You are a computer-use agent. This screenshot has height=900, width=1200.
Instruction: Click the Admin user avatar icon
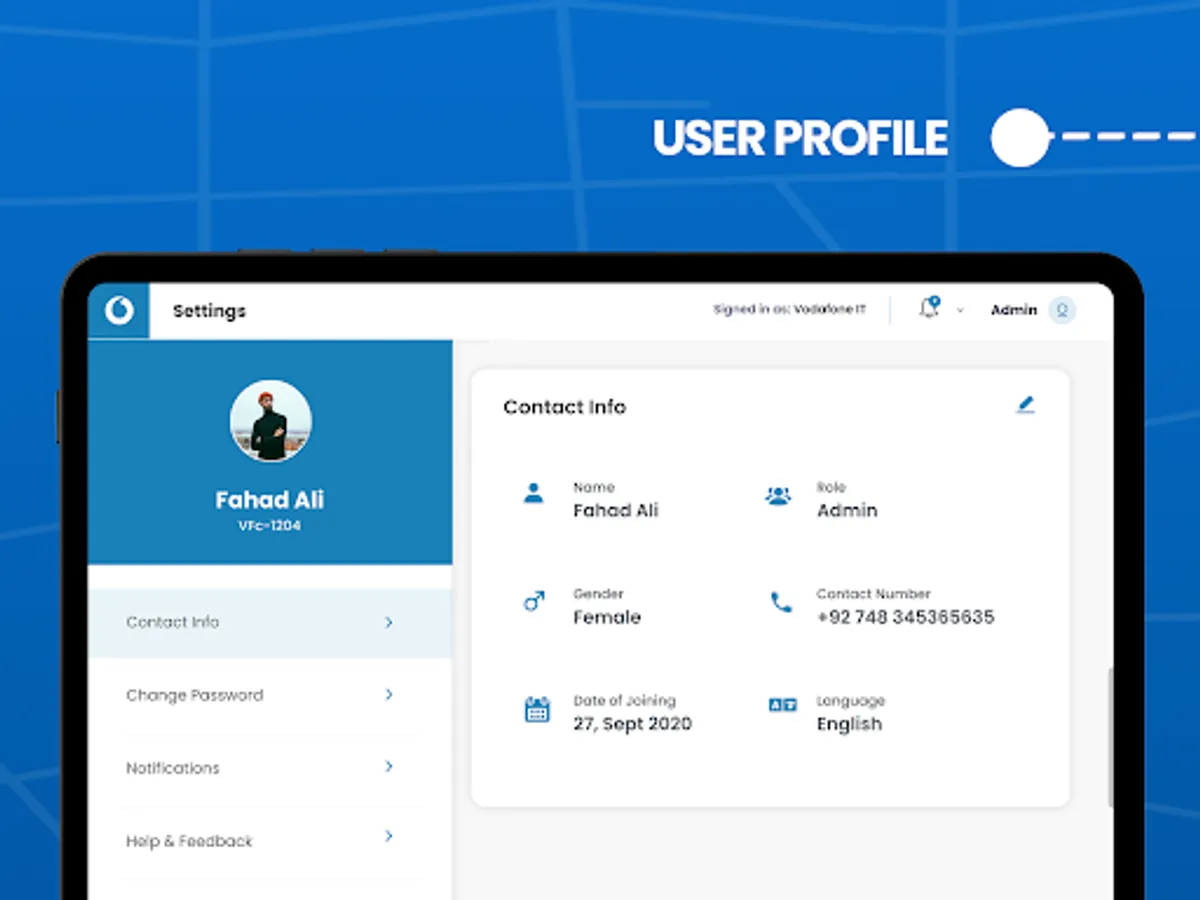click(1062, 310)
